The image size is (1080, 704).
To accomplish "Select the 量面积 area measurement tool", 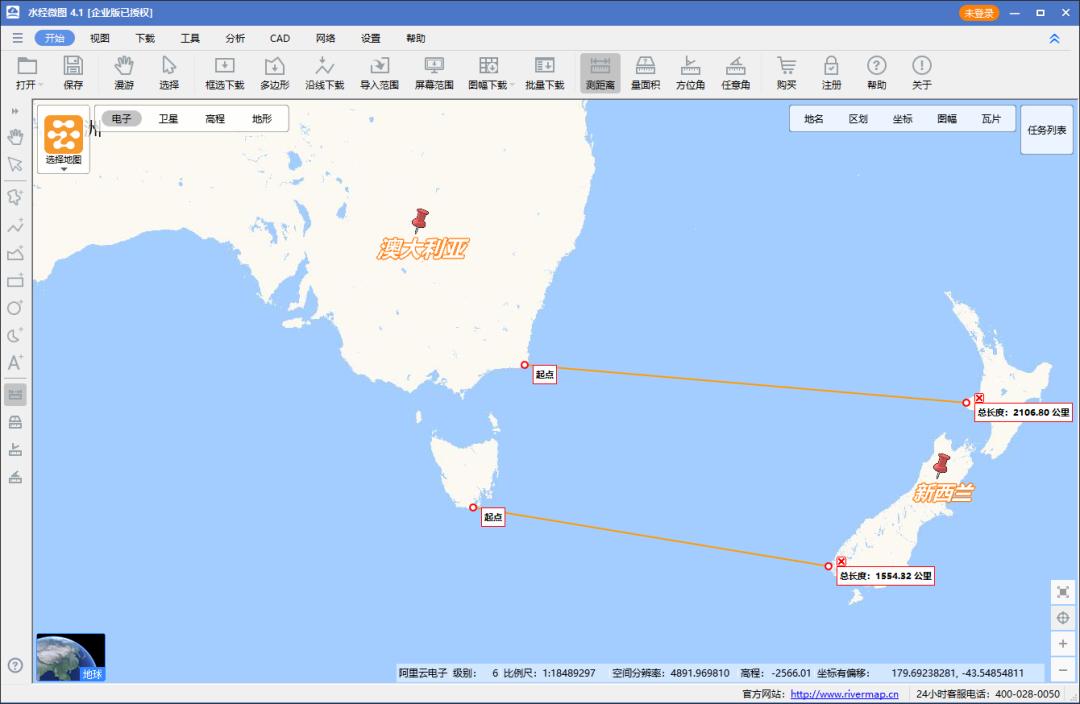I will pos(645,72).
